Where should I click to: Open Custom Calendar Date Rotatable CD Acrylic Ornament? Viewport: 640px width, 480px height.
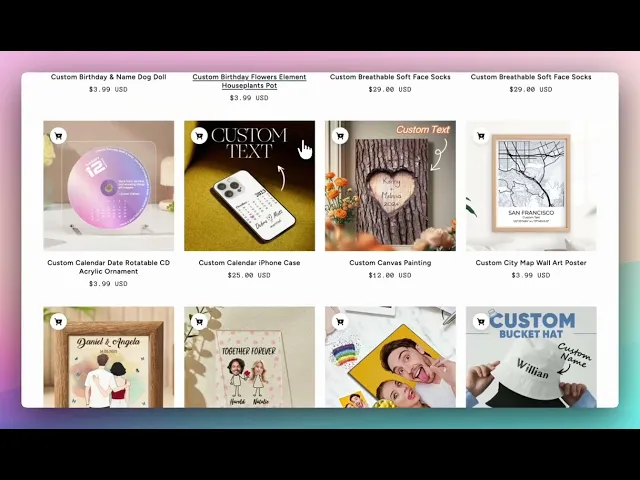109,267
